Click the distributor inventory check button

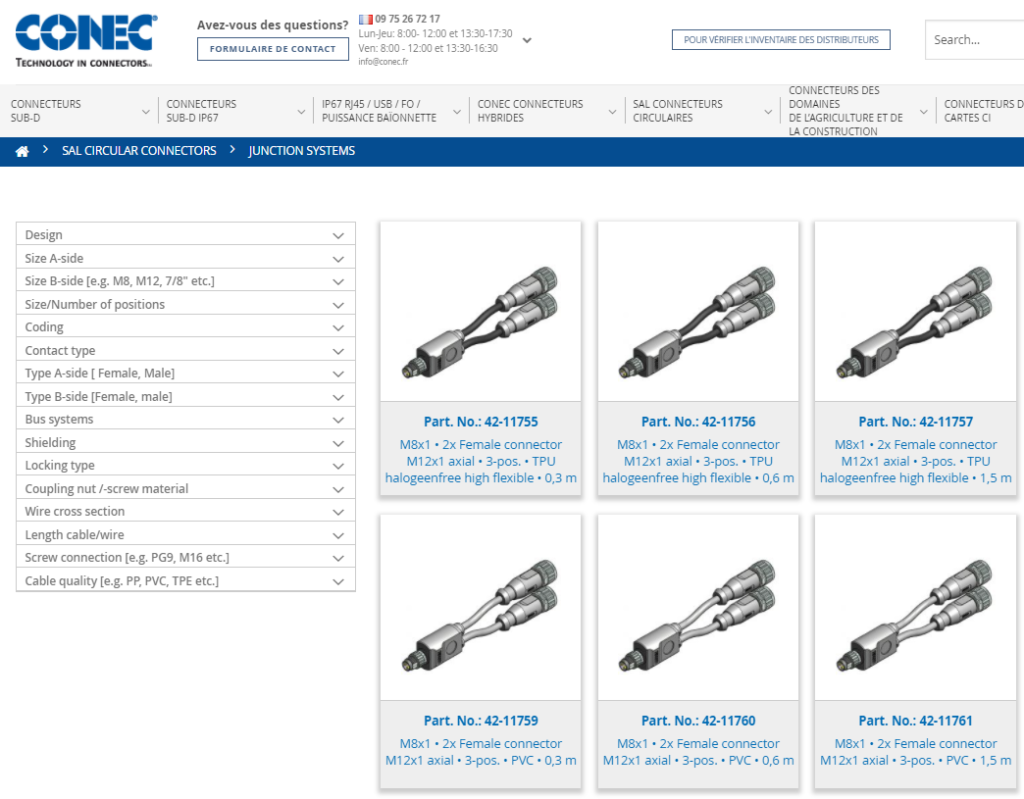[780, 40]
